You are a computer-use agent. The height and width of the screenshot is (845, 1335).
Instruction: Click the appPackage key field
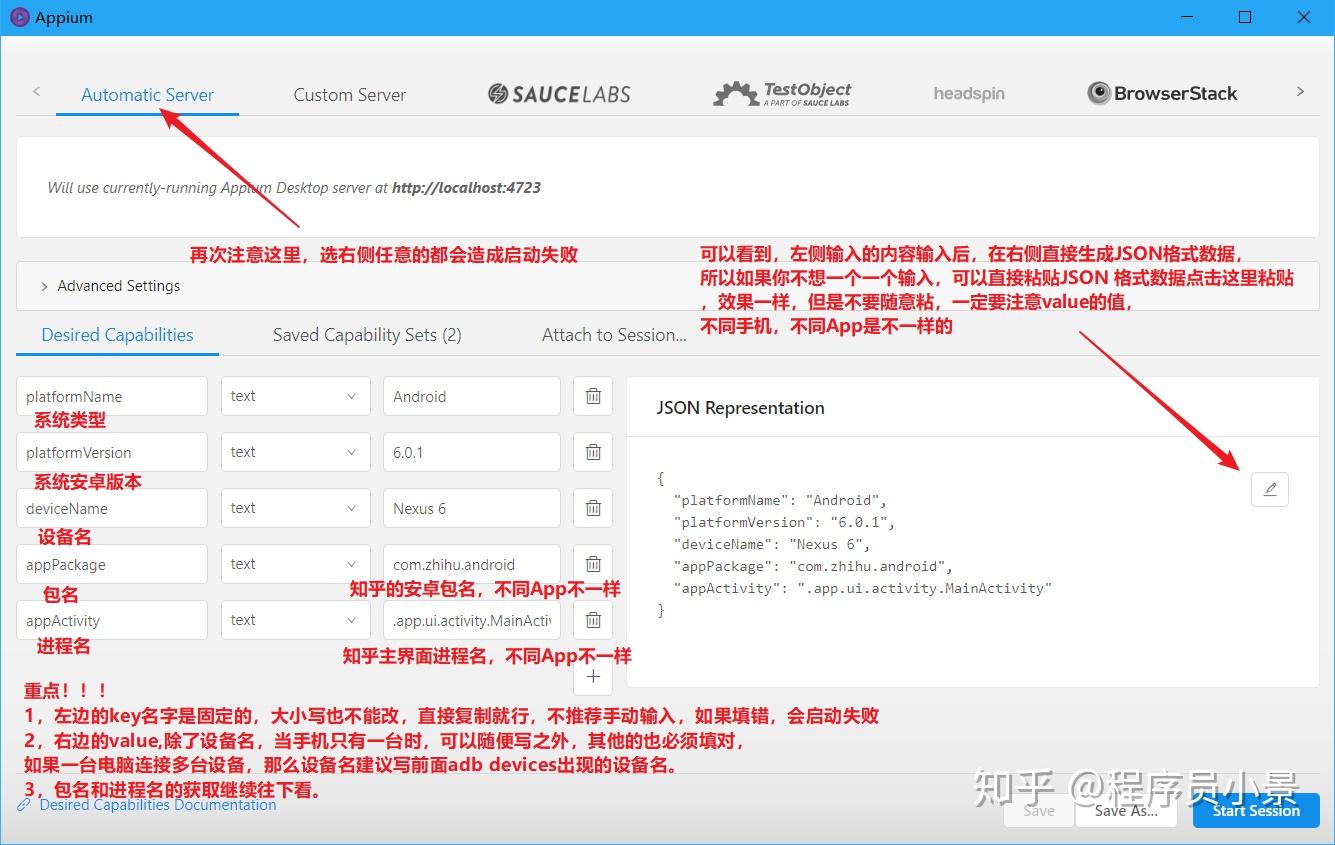tap(112, 564)
